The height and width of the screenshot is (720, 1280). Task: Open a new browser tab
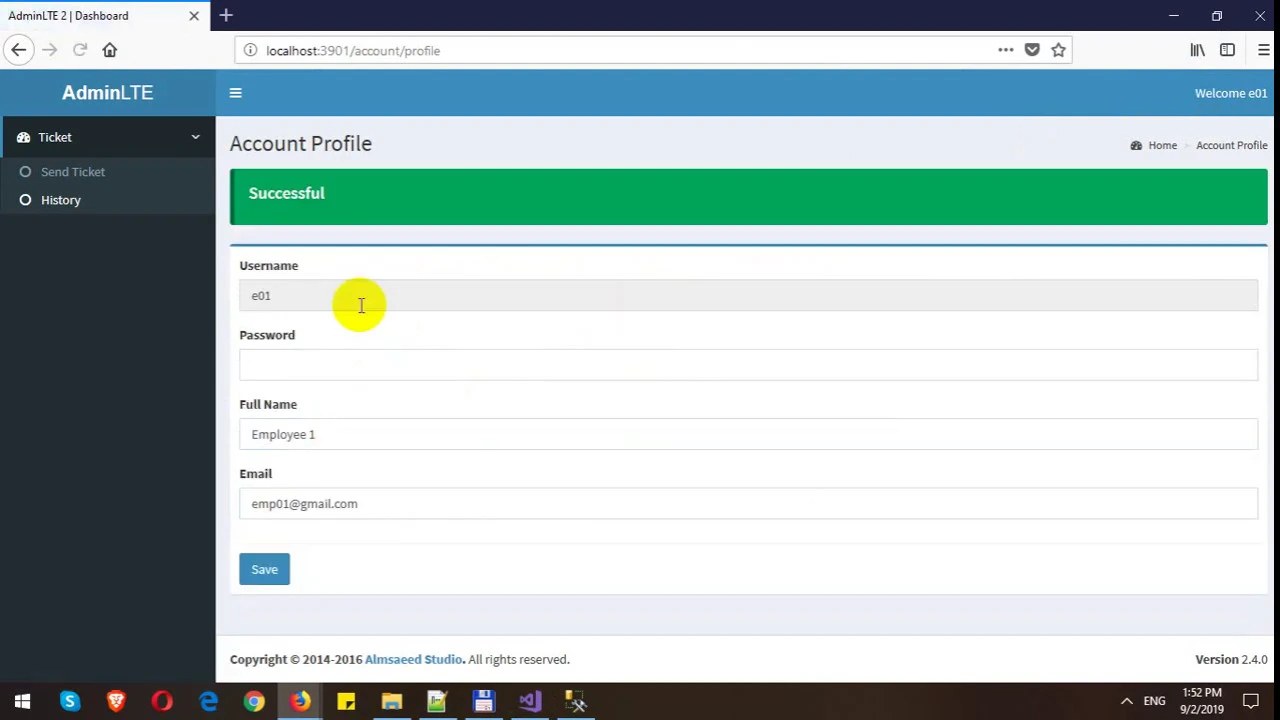[x=226, y=15]
